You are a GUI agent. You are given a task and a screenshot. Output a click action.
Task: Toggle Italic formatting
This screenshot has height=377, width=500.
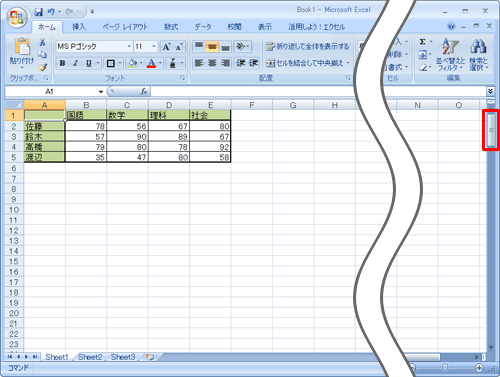(x=76, y=63)
